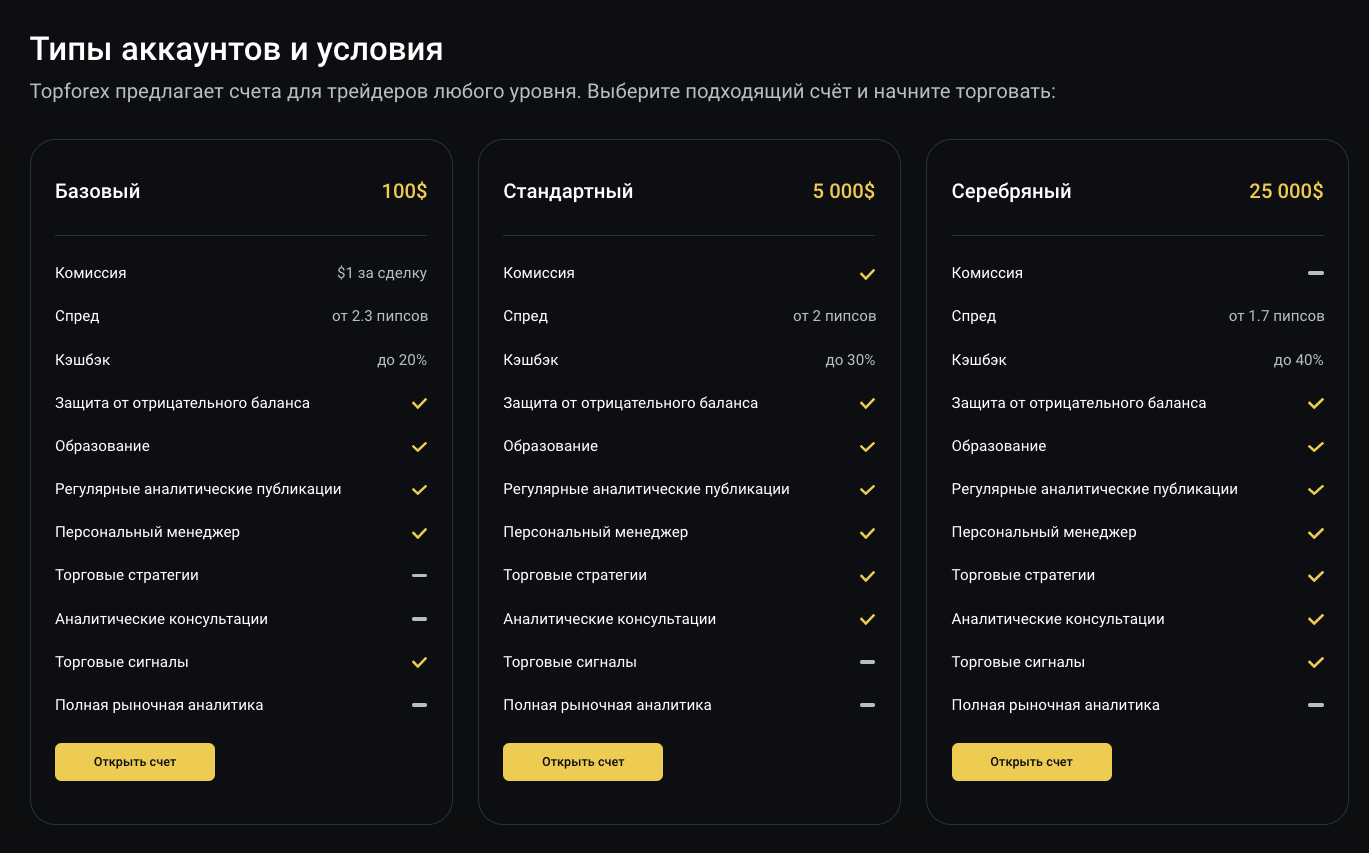The width and height of the screenshot is (1369, 853).
Task: Click the Серебряный plan's Аналитические консультации checkmark
Action: (1315, 619)
